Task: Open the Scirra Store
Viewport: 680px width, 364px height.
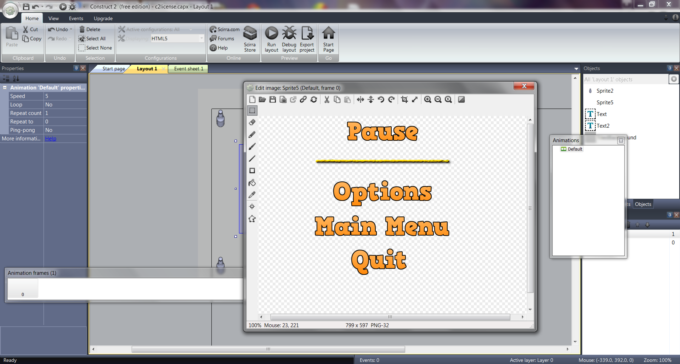Action: (250, 39)
